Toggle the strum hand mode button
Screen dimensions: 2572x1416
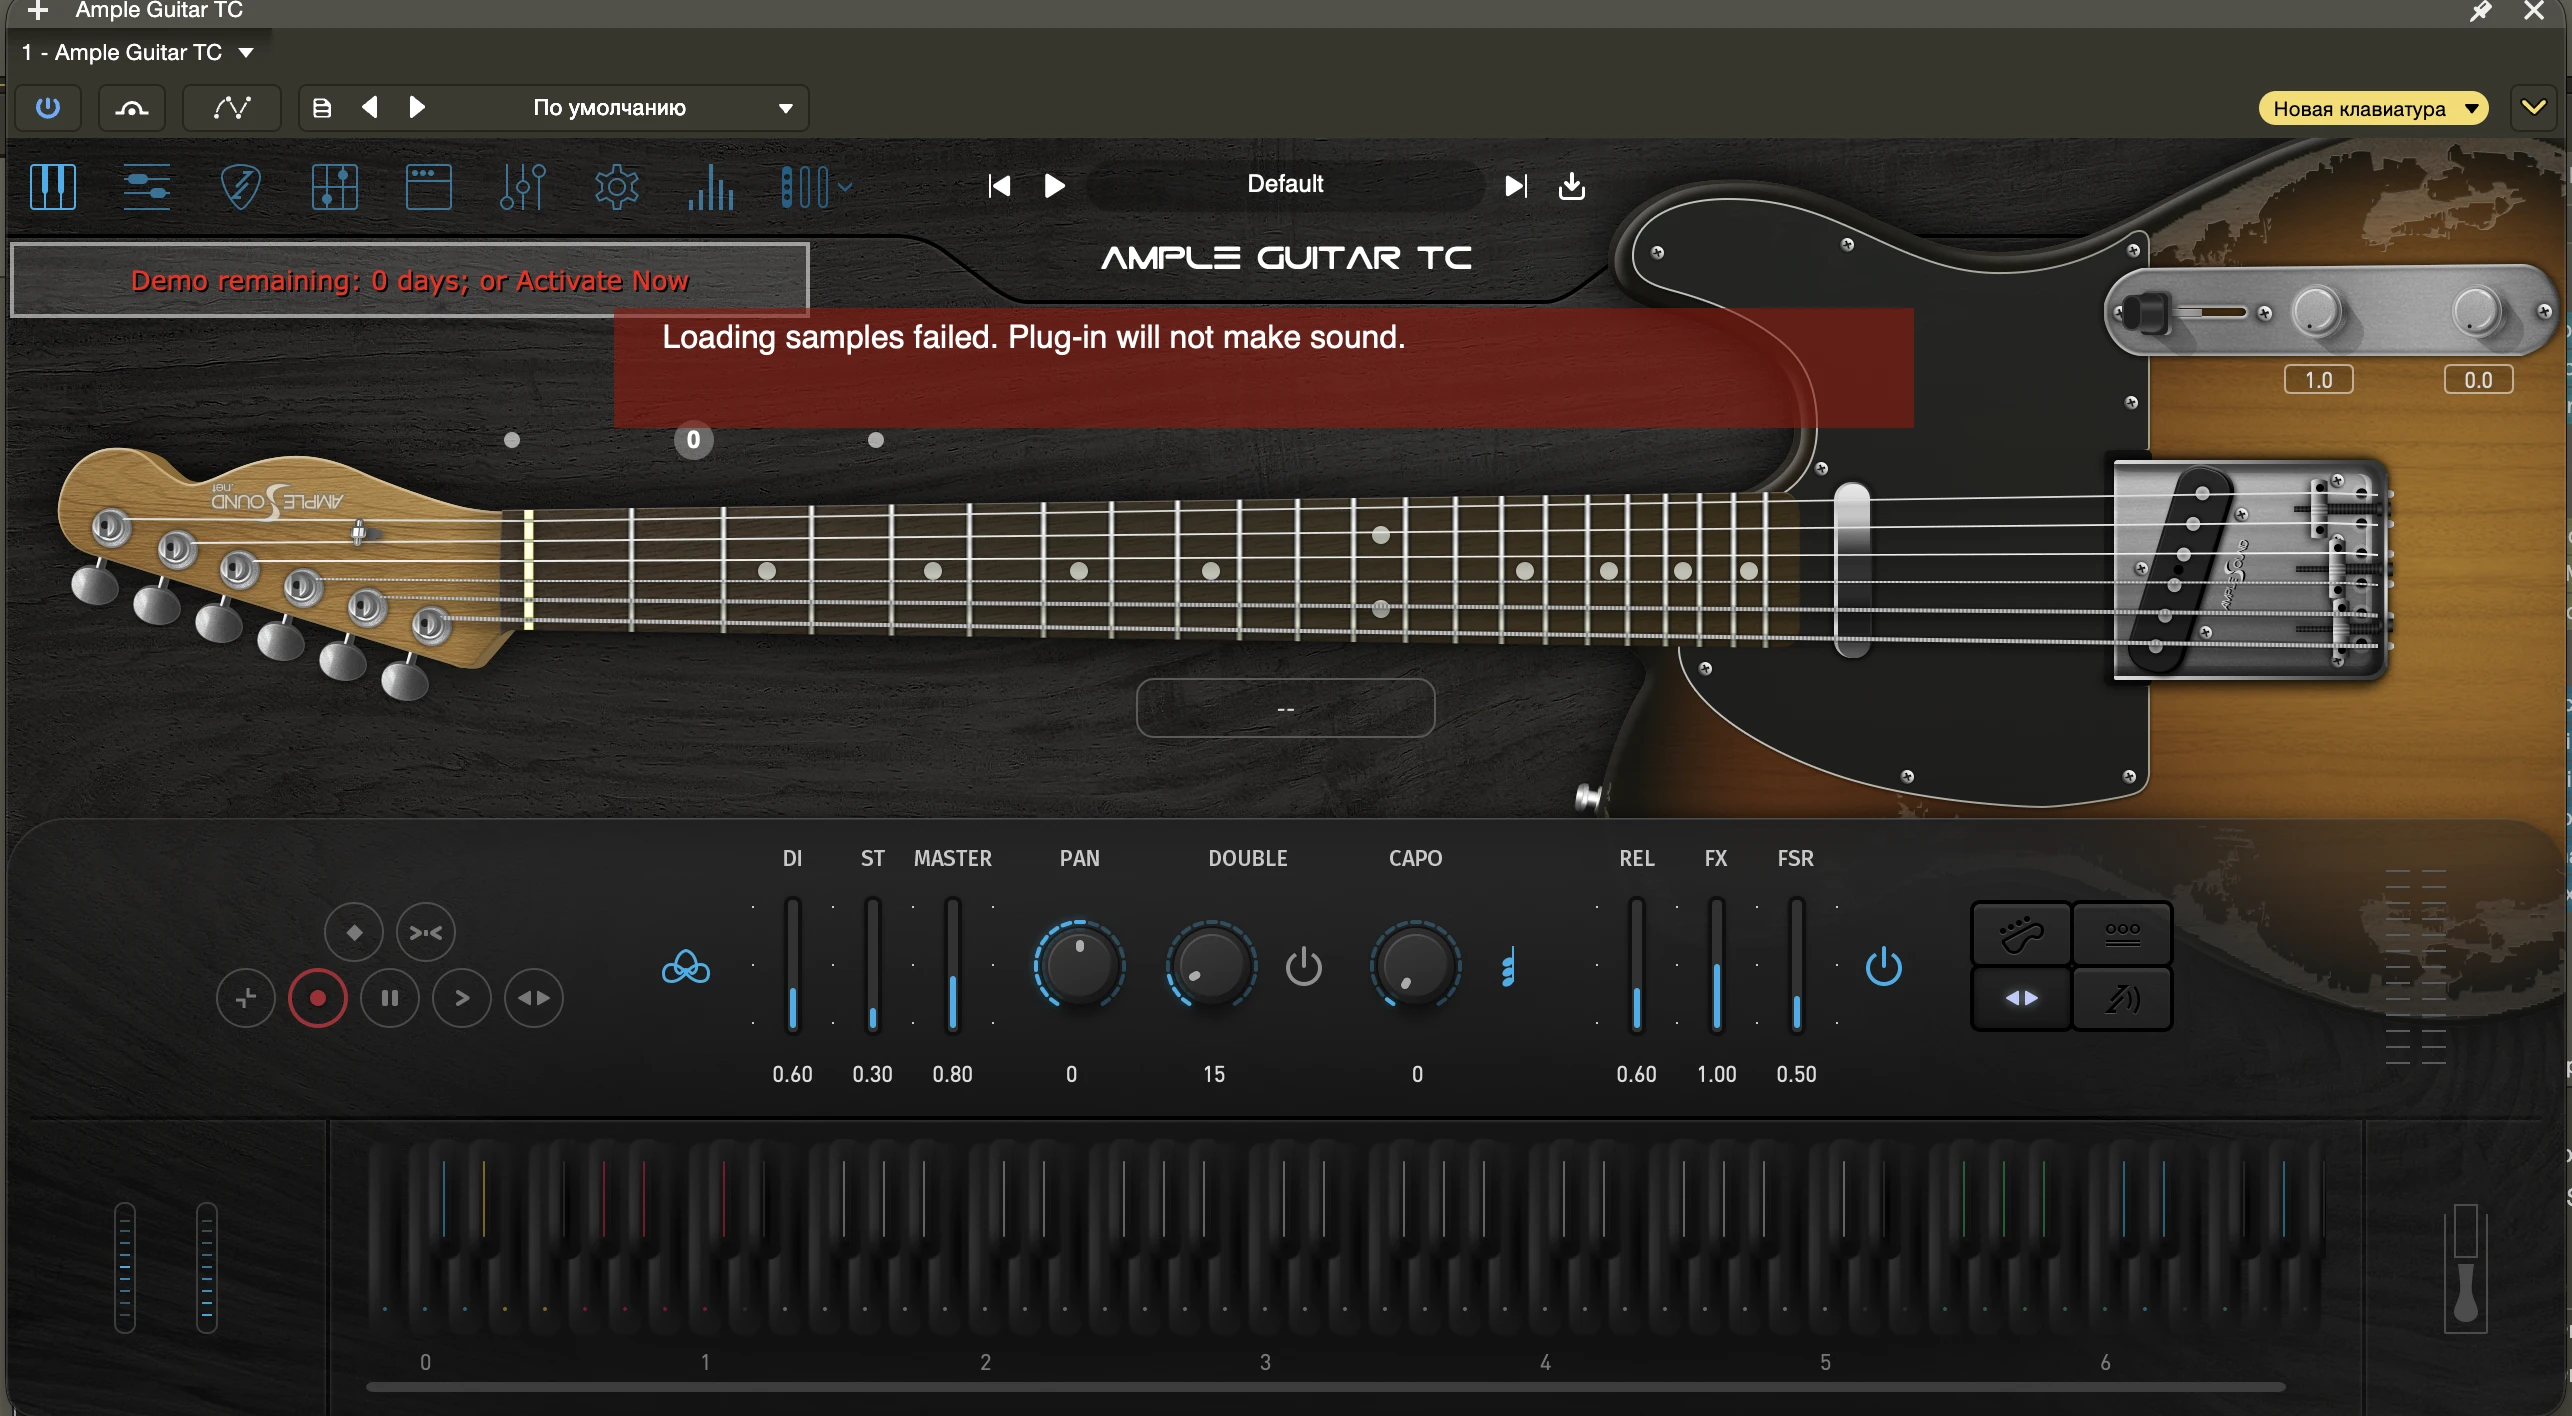(2021, 934)
